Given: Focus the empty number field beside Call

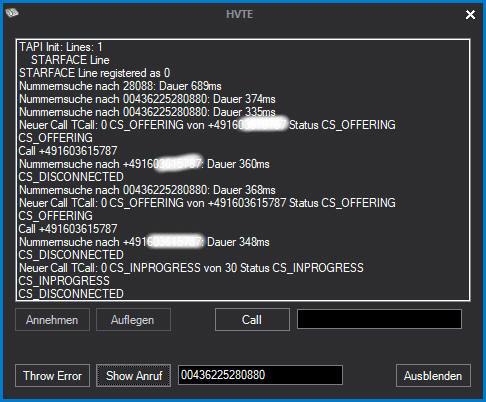Looking at the screenshot, I should pyautogui.click(x=379, y=319).
